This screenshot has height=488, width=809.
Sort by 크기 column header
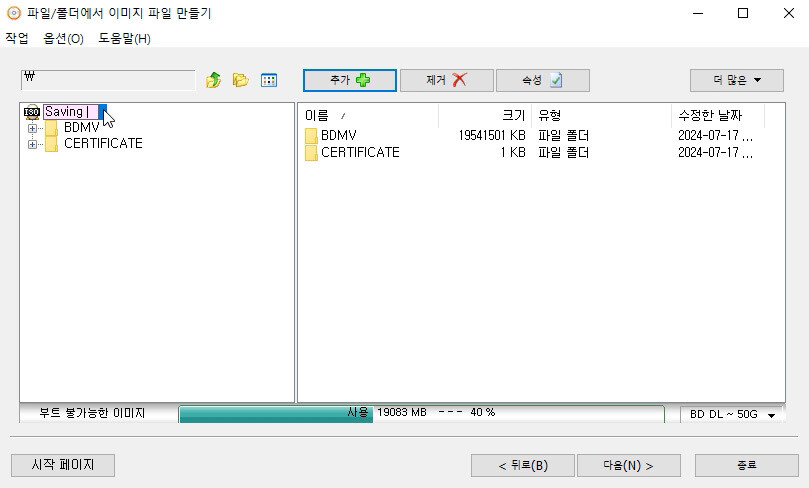coord(485,116)
